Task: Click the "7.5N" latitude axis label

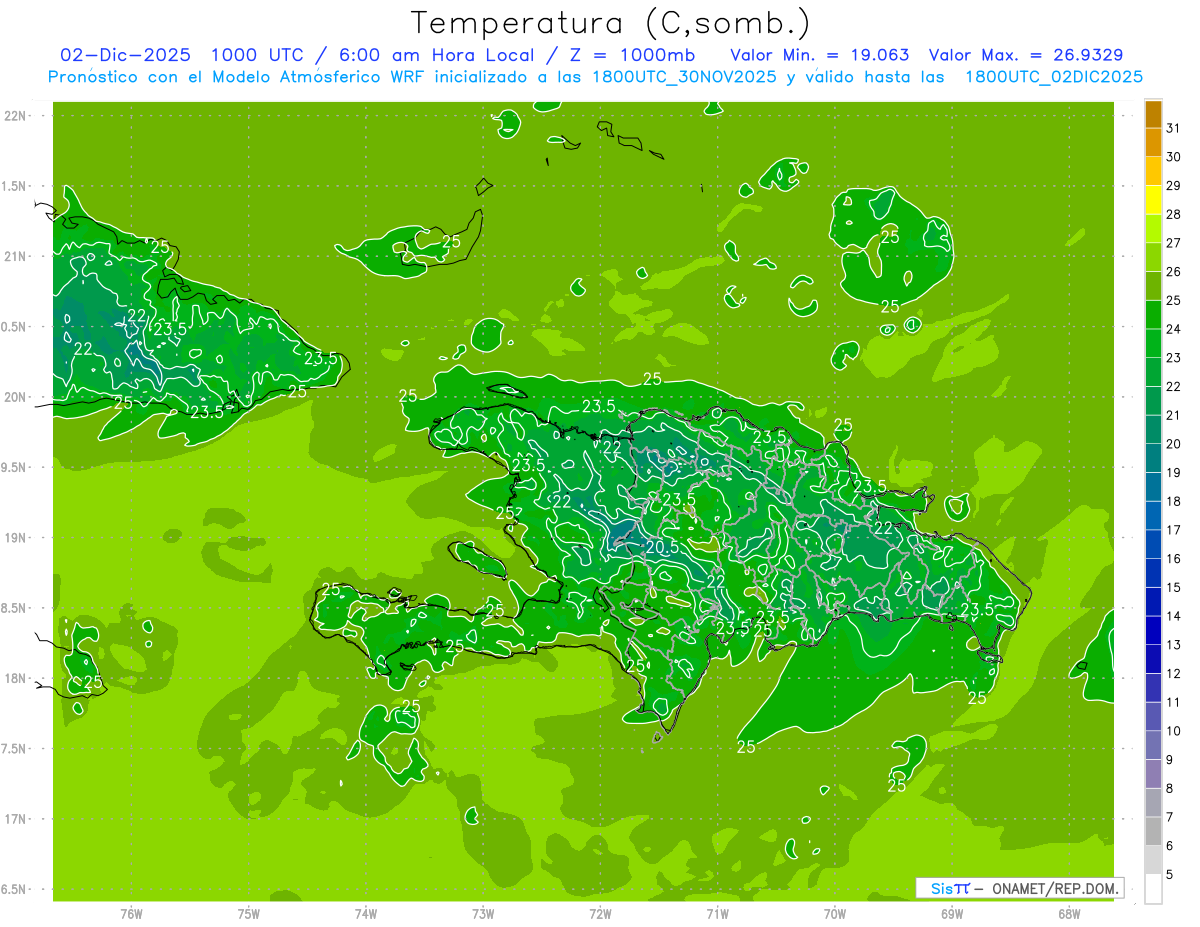Action: [x=15, y=749]
